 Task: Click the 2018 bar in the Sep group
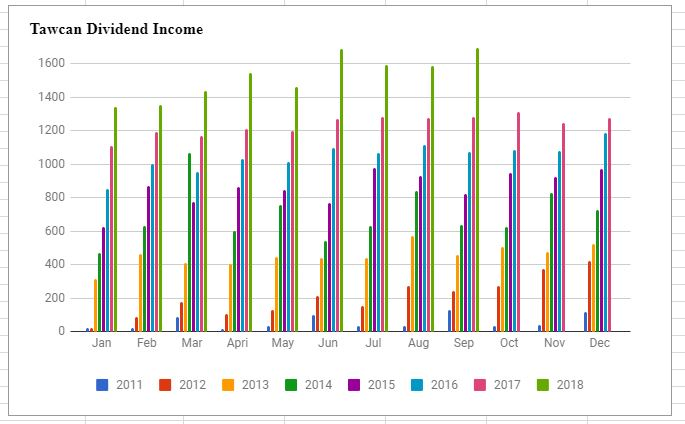click(477, 190)
